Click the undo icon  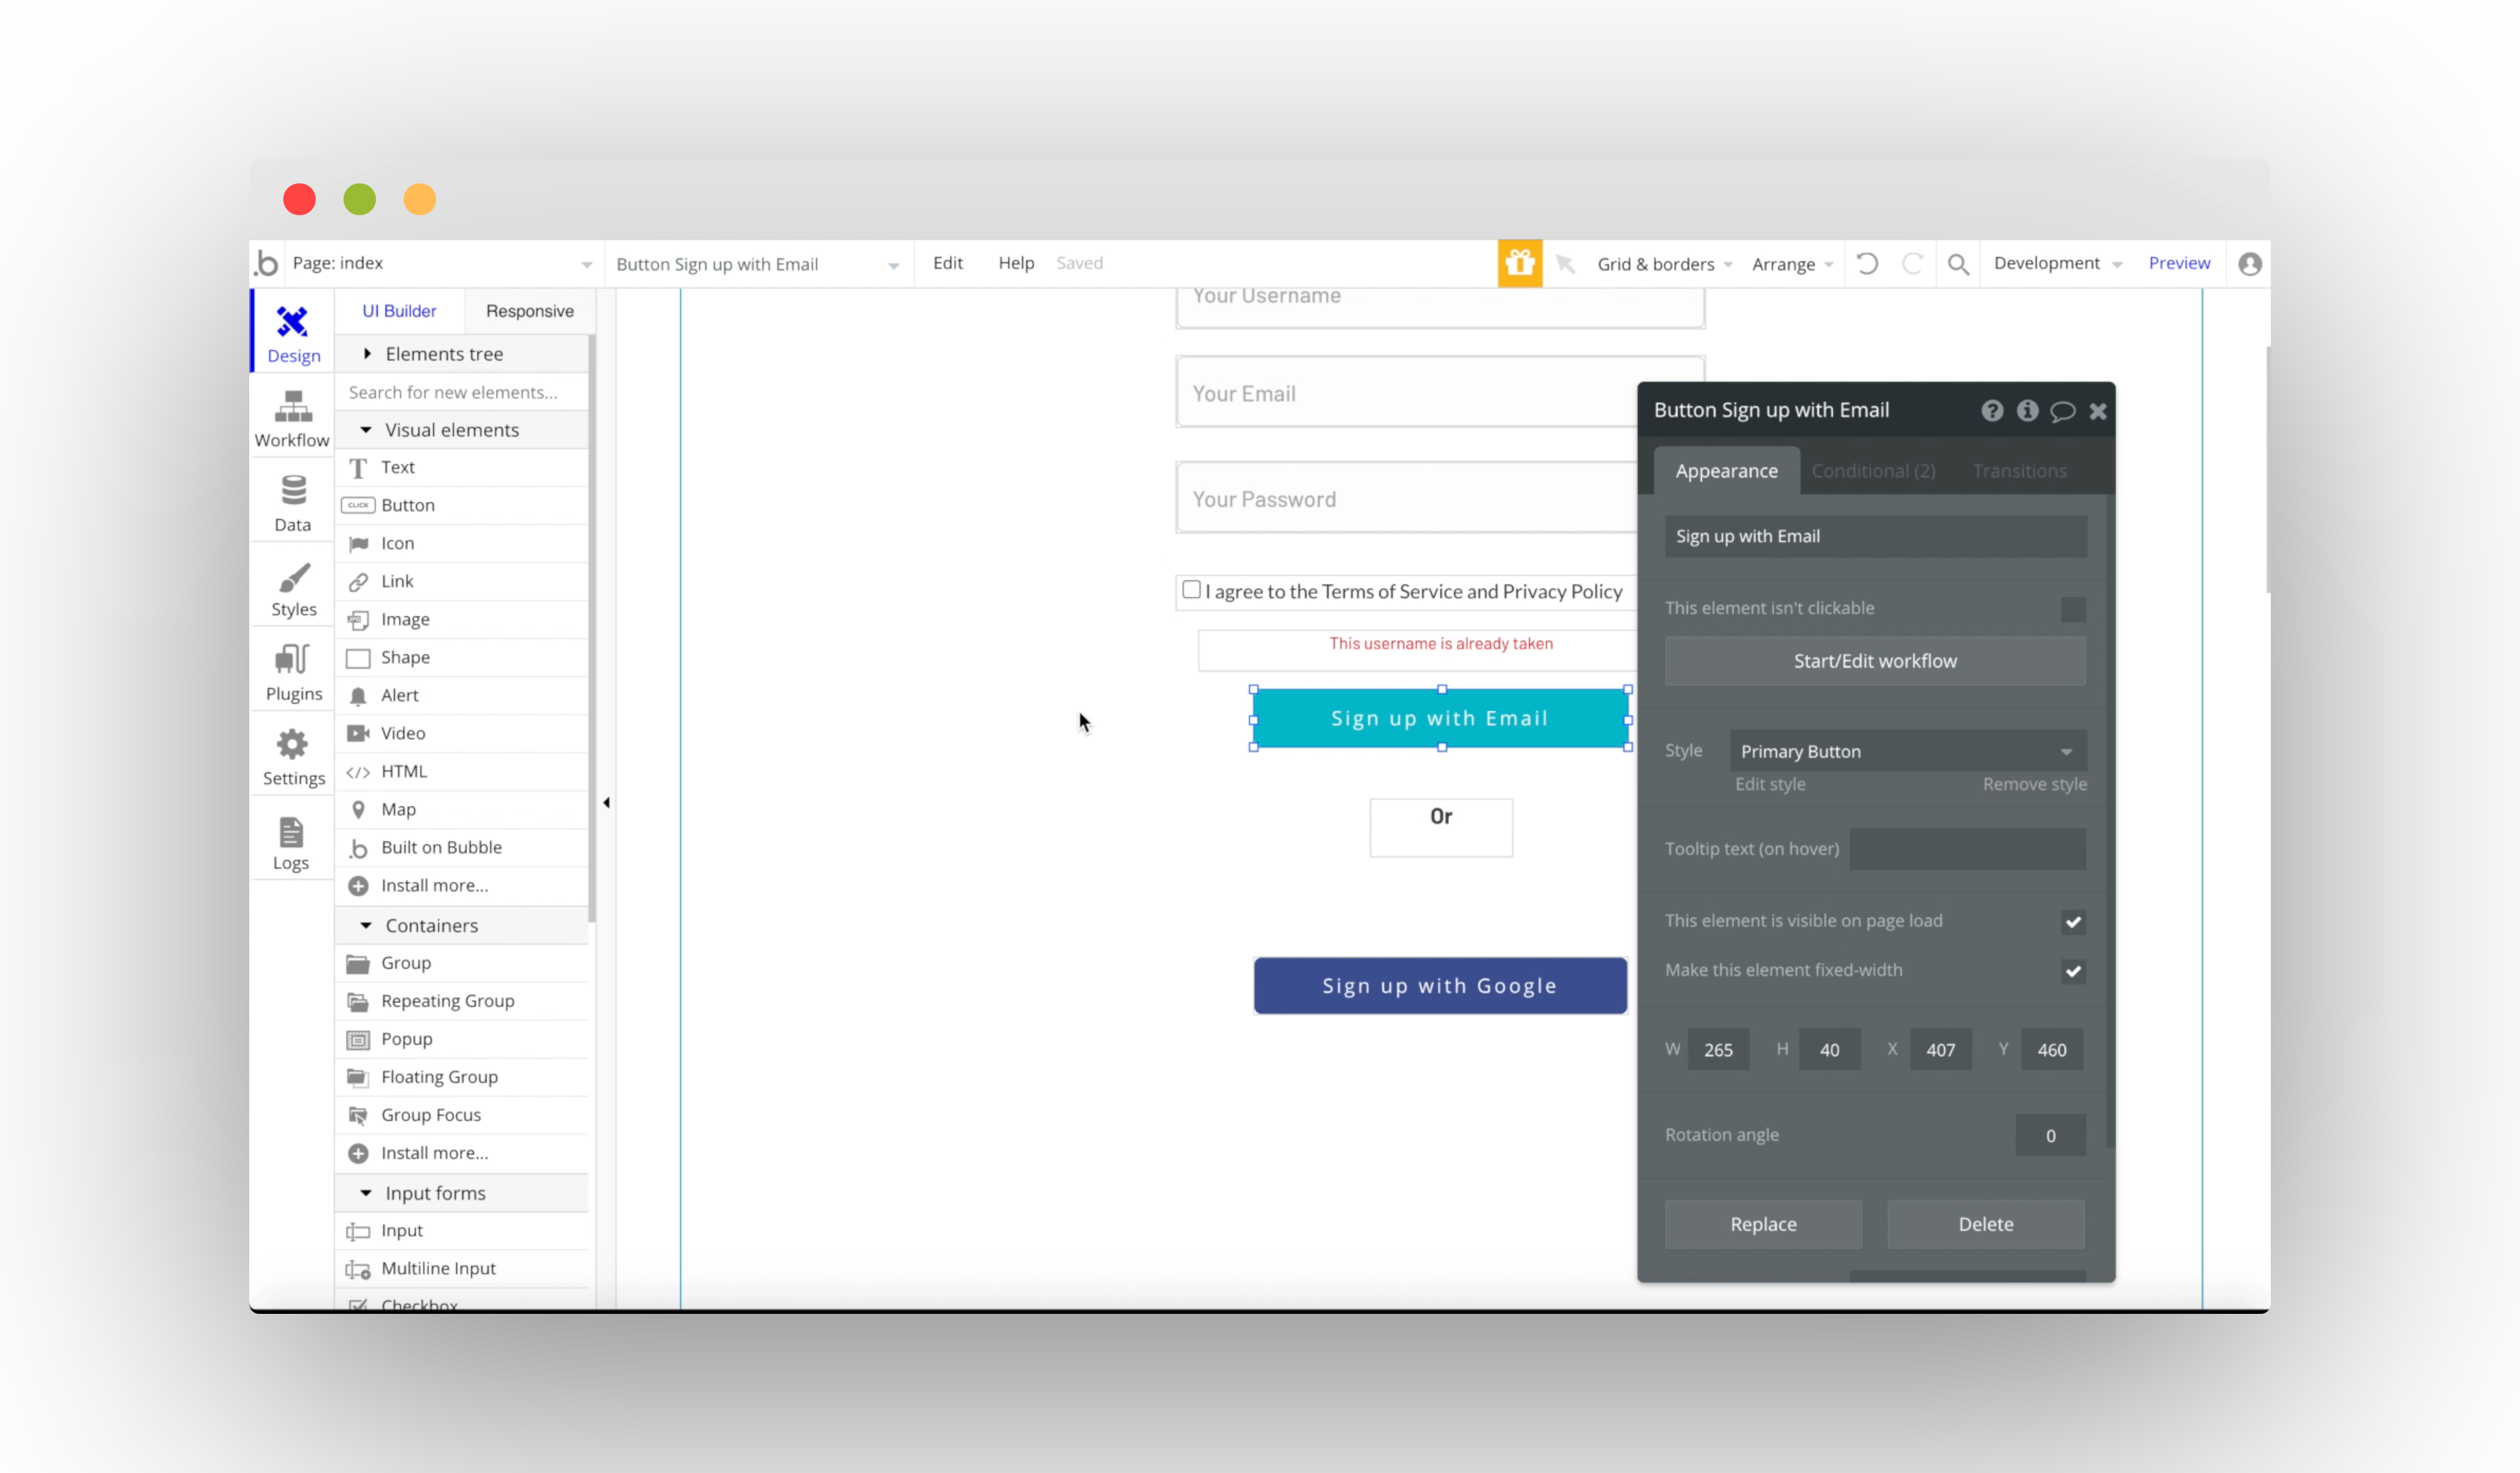pyautogui.click(x=1867, y=263)
